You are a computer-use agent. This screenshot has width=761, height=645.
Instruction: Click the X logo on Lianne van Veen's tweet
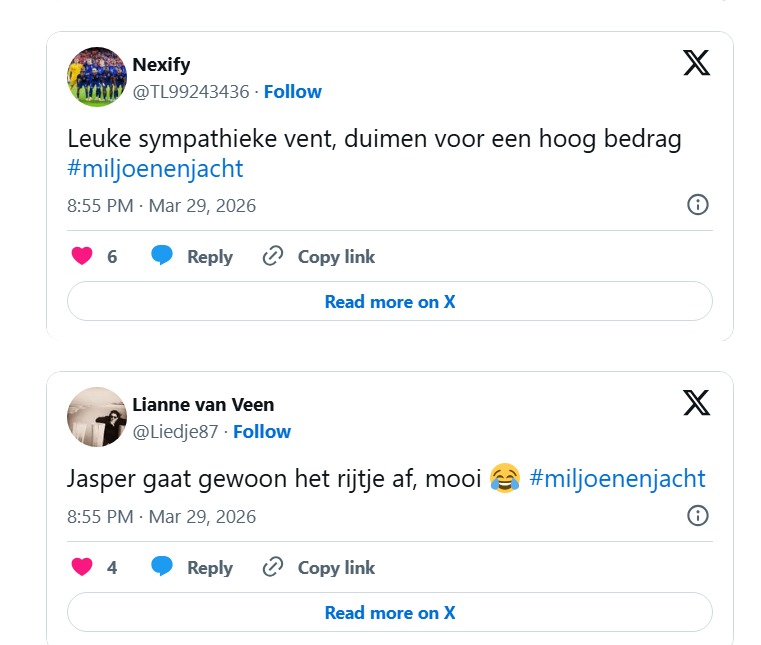coord(696,403)
